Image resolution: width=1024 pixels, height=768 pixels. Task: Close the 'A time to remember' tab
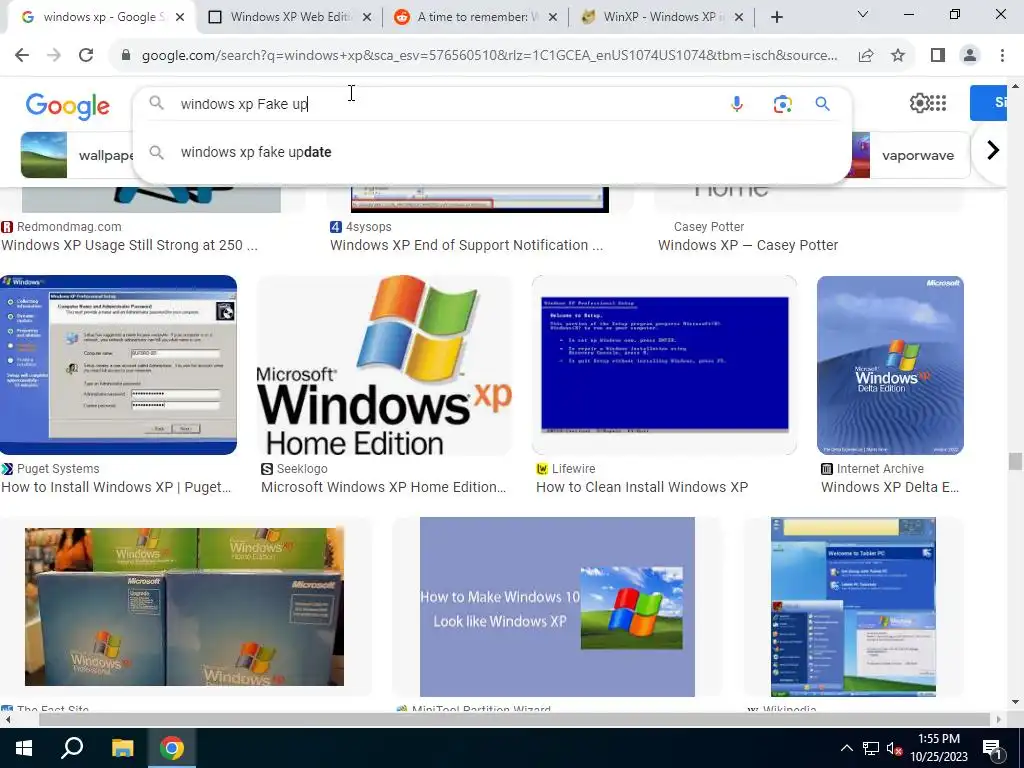(x=553, y=18)
